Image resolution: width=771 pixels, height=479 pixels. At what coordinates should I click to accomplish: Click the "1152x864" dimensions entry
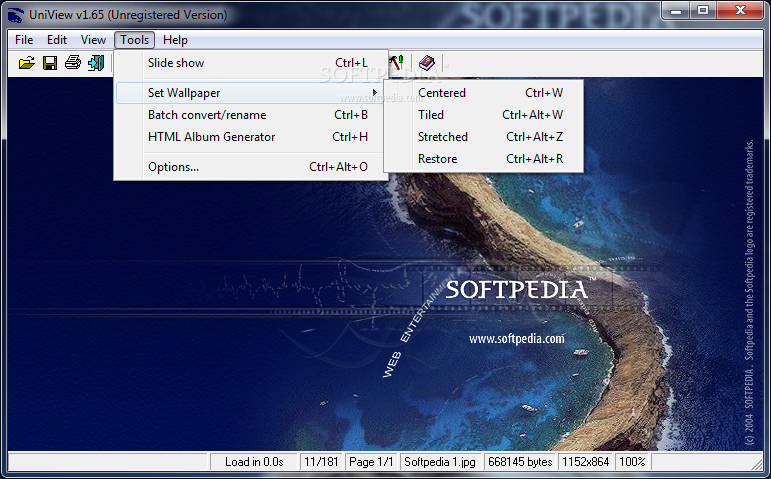586,462
